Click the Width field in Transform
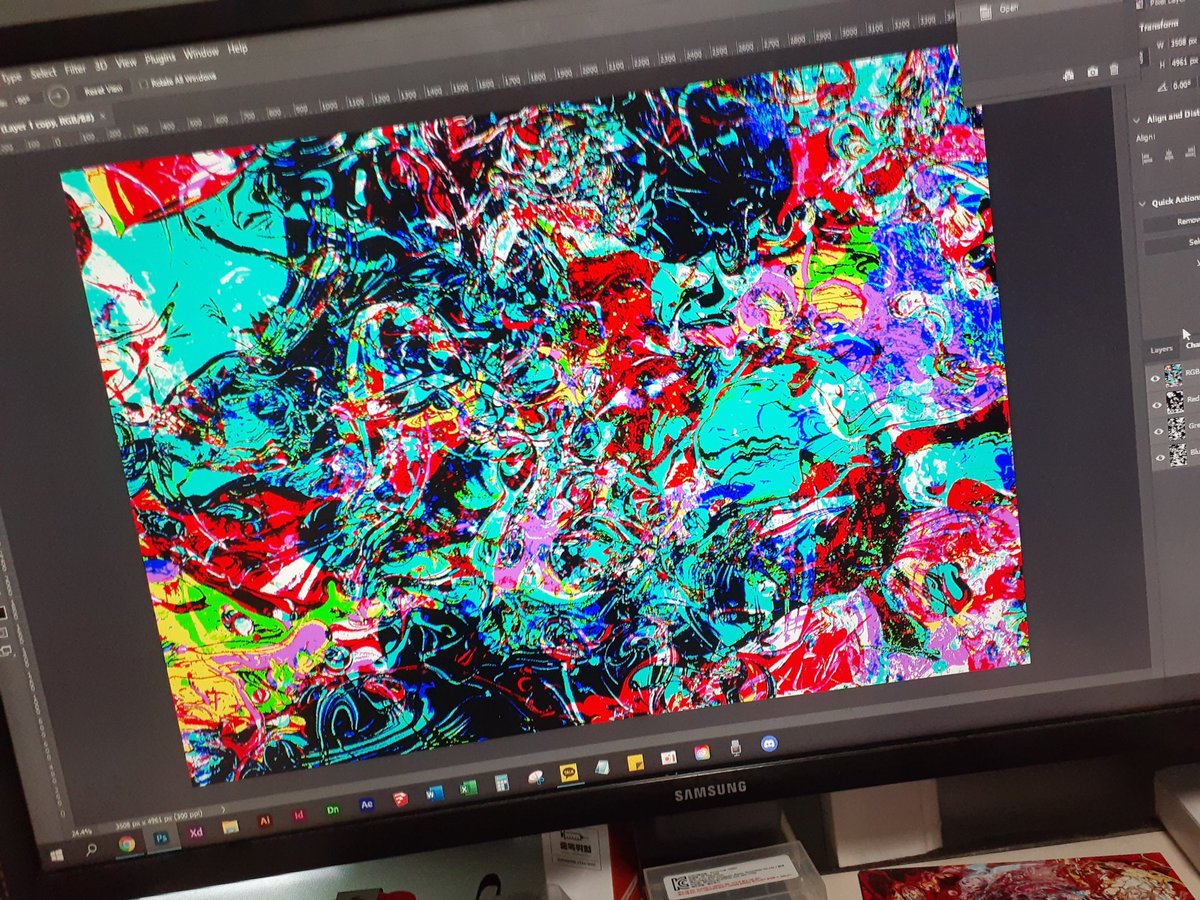Viewport: 1200px width, 900px height. click(1183, 42)
